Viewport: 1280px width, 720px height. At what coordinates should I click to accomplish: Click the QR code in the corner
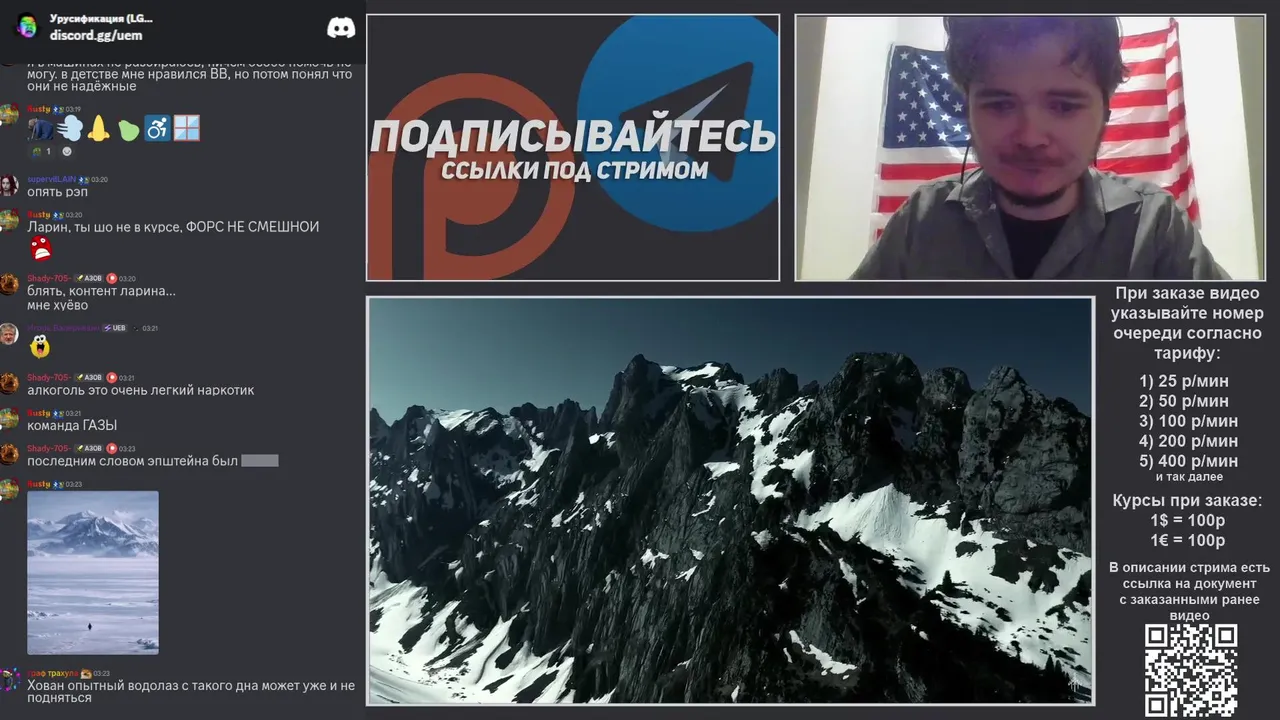pos(1191,671)
